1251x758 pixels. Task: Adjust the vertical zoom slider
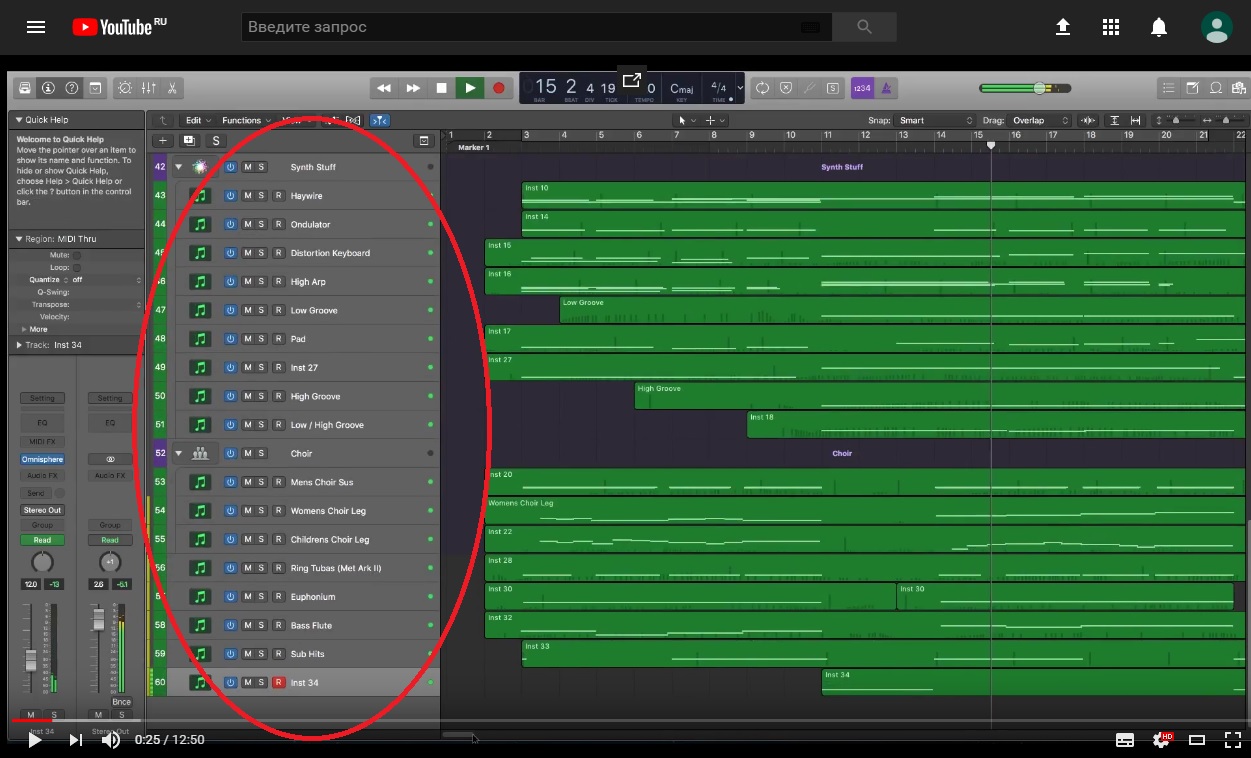1175,120
